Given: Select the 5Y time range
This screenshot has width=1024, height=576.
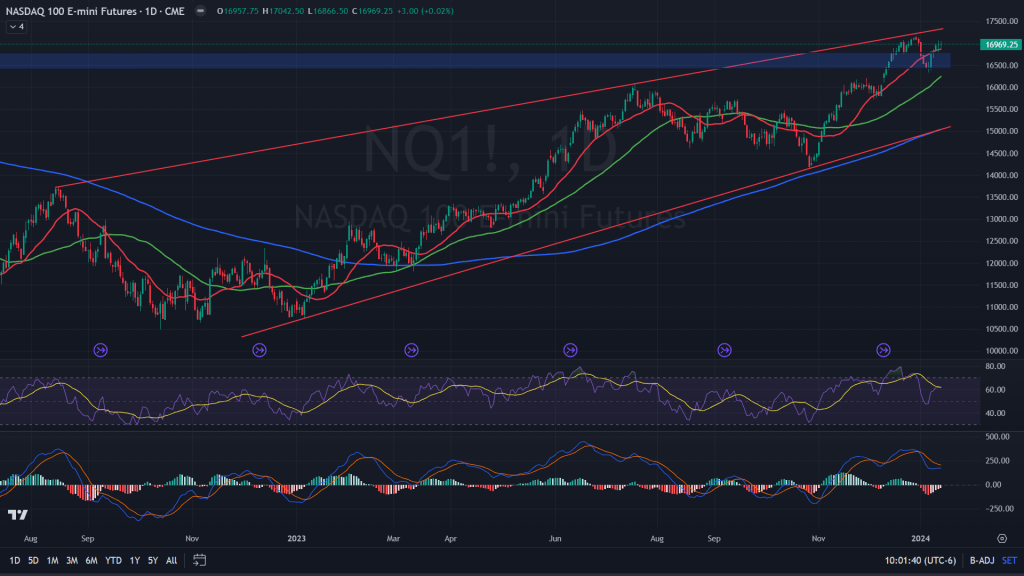Looking at the screenshot, I should coord(152,560).
